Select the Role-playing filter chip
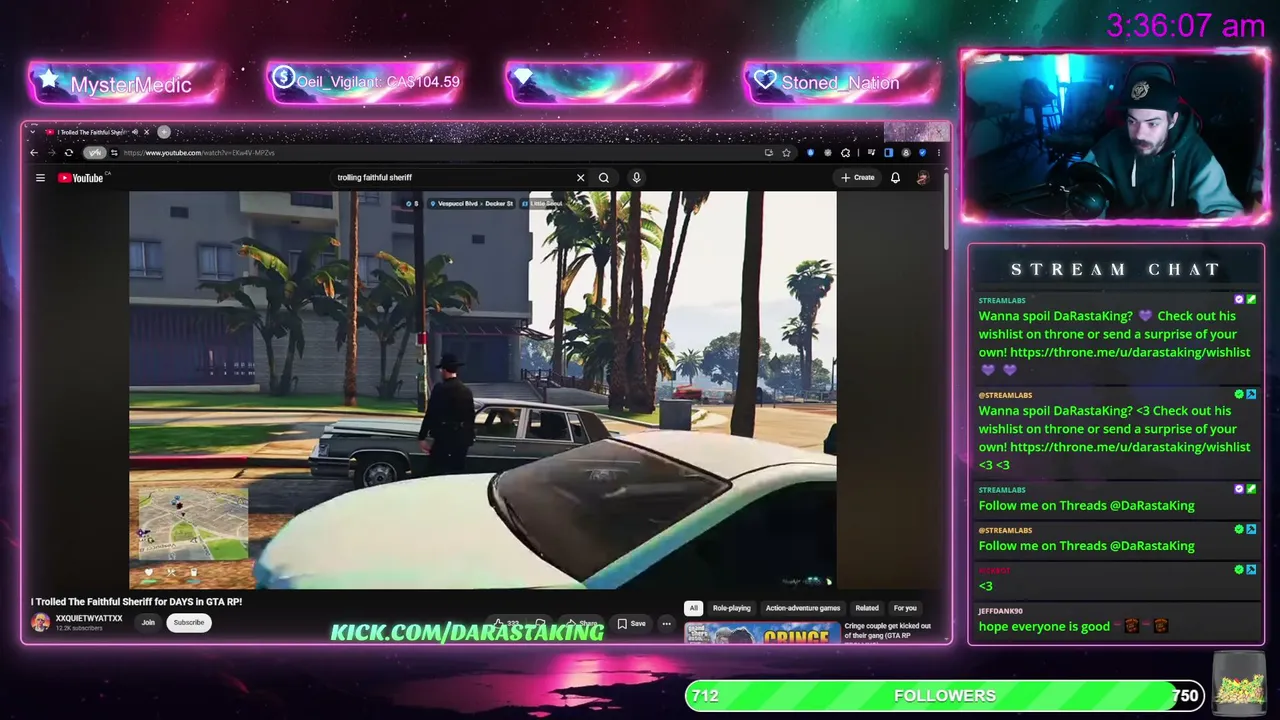The width and height of the screenshot is (1280, 720). pos(731,608)
